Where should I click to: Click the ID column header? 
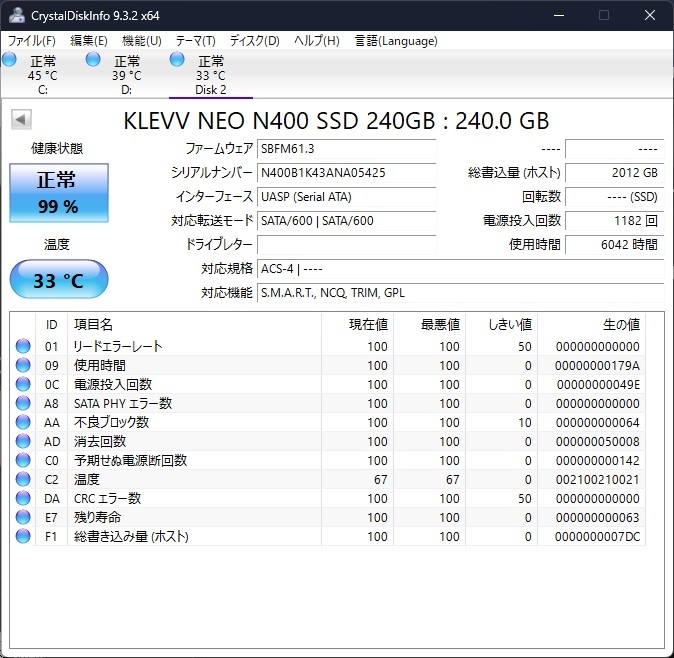(x=52, y=324)
